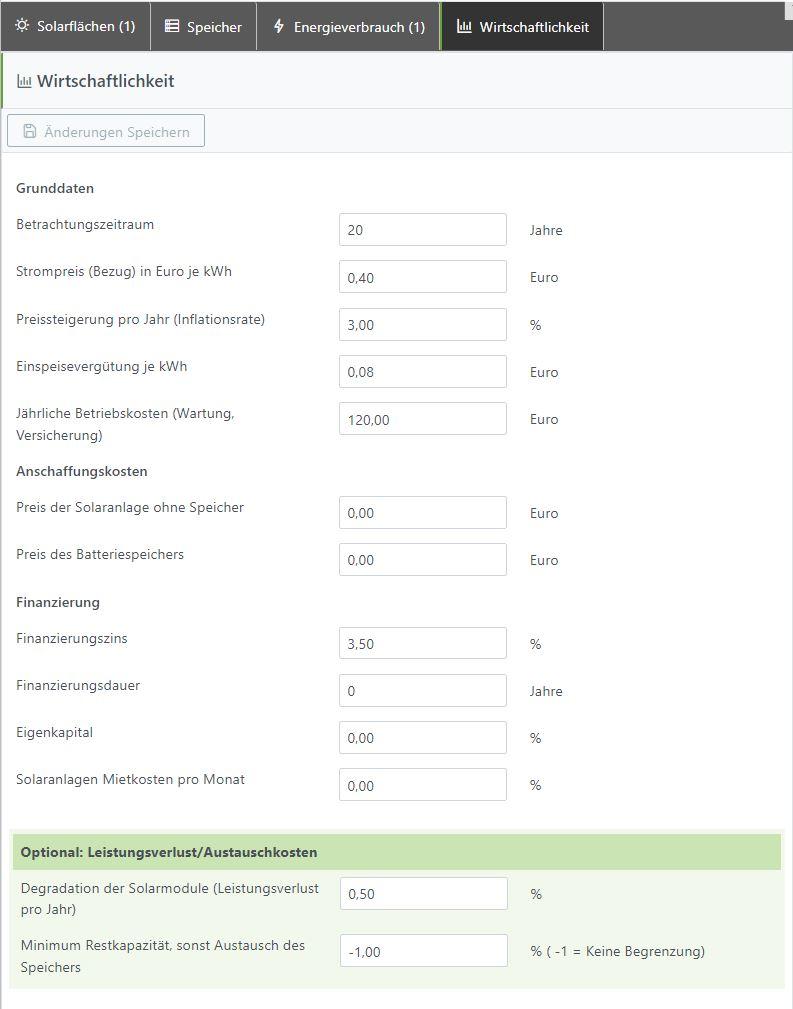The width and height of the screenshot is (793, 1009).
Task: Focus the Eigenkapital input field
Action: 422,737
